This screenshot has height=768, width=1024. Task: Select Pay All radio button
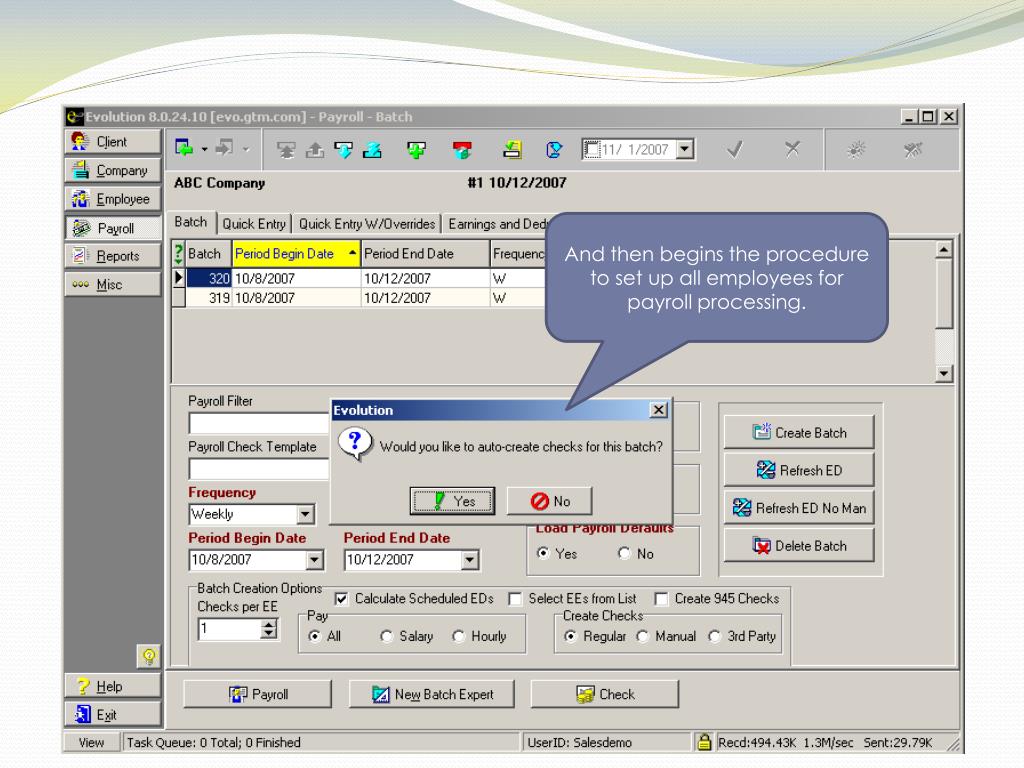315,636
